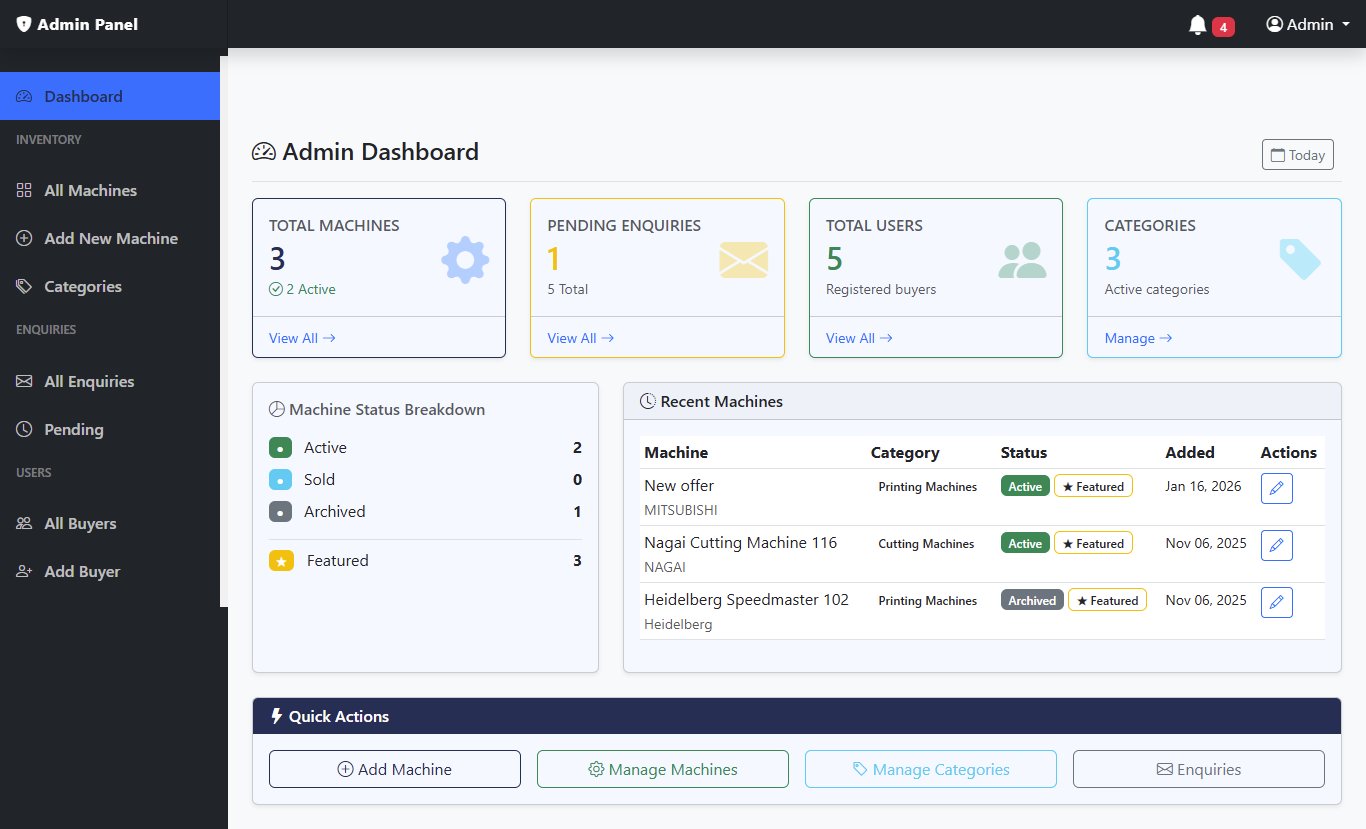Click the gear icon on Total Machines card
Image resolution: width=1366 pixels, height=829 pixels.
[464, 259]
